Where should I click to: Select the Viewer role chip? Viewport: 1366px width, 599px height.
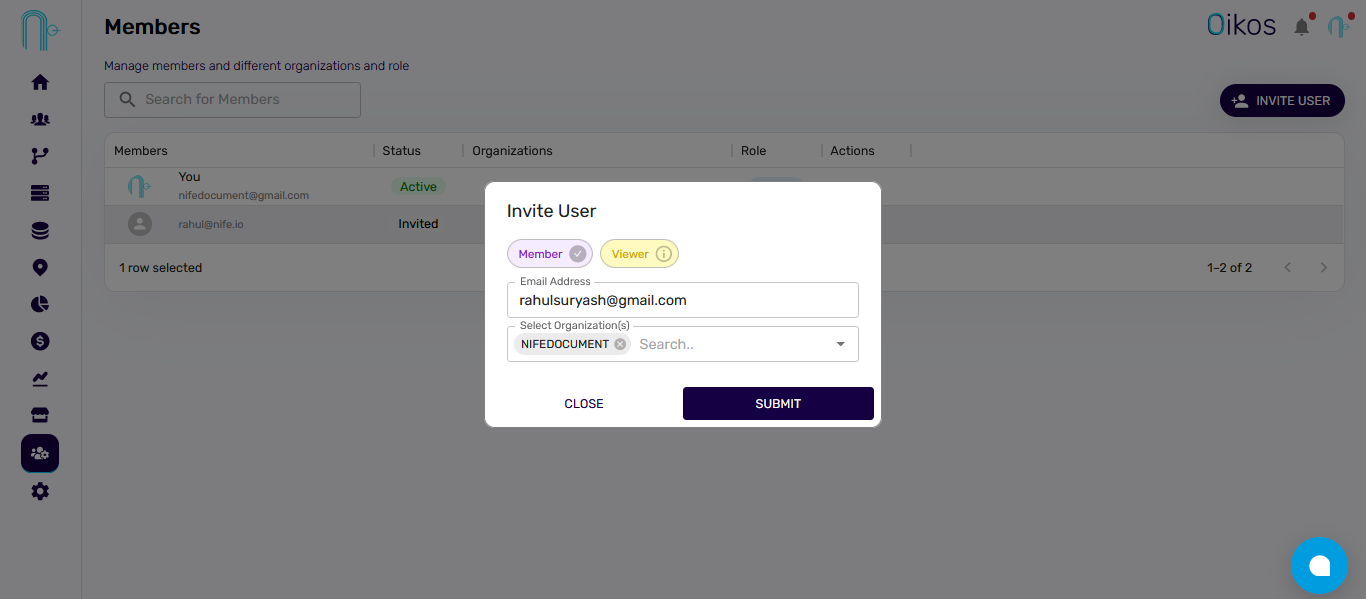click(639, 253)
